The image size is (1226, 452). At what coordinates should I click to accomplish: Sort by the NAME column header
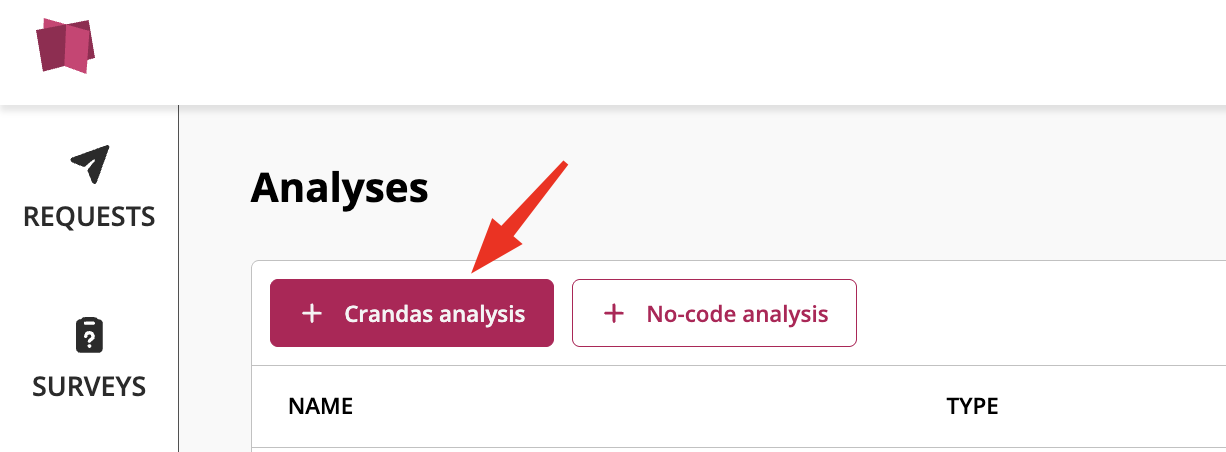[320, 406]
